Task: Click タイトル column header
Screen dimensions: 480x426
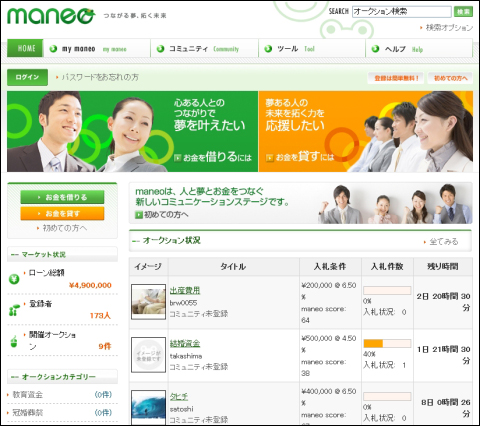Action: pos(233,267)
